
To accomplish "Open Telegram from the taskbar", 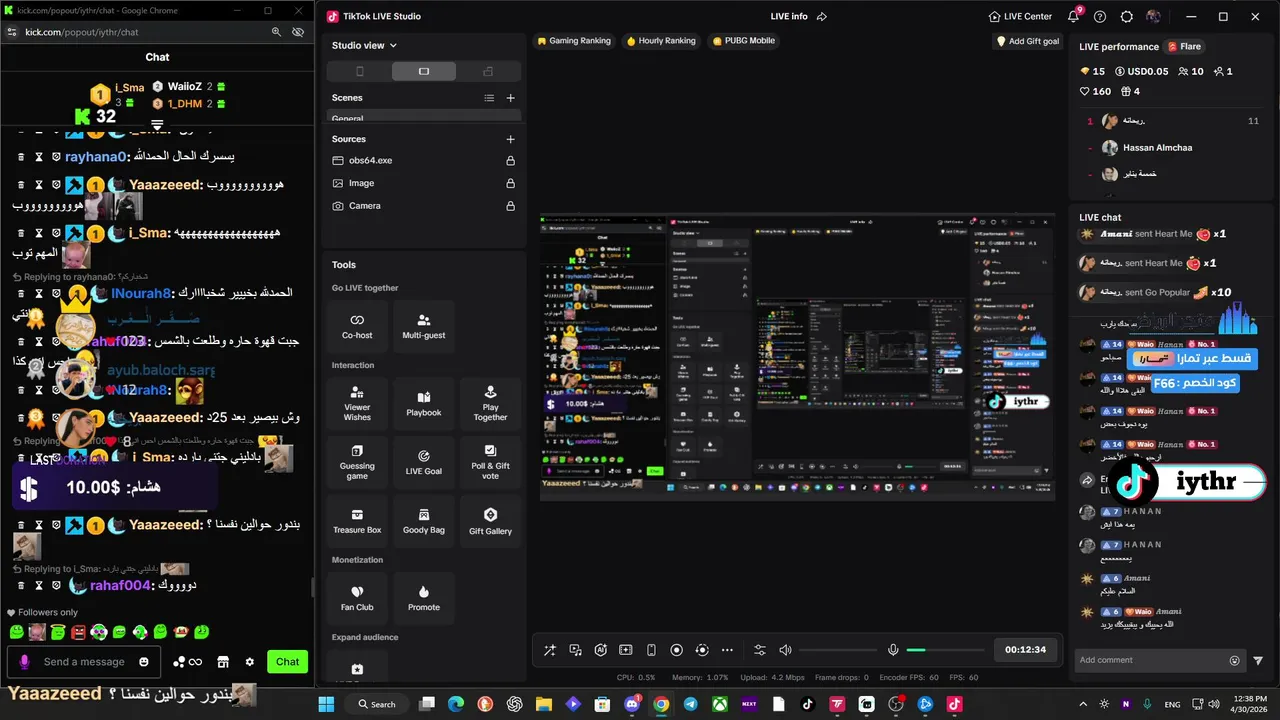I will click(x=690, y=704).
